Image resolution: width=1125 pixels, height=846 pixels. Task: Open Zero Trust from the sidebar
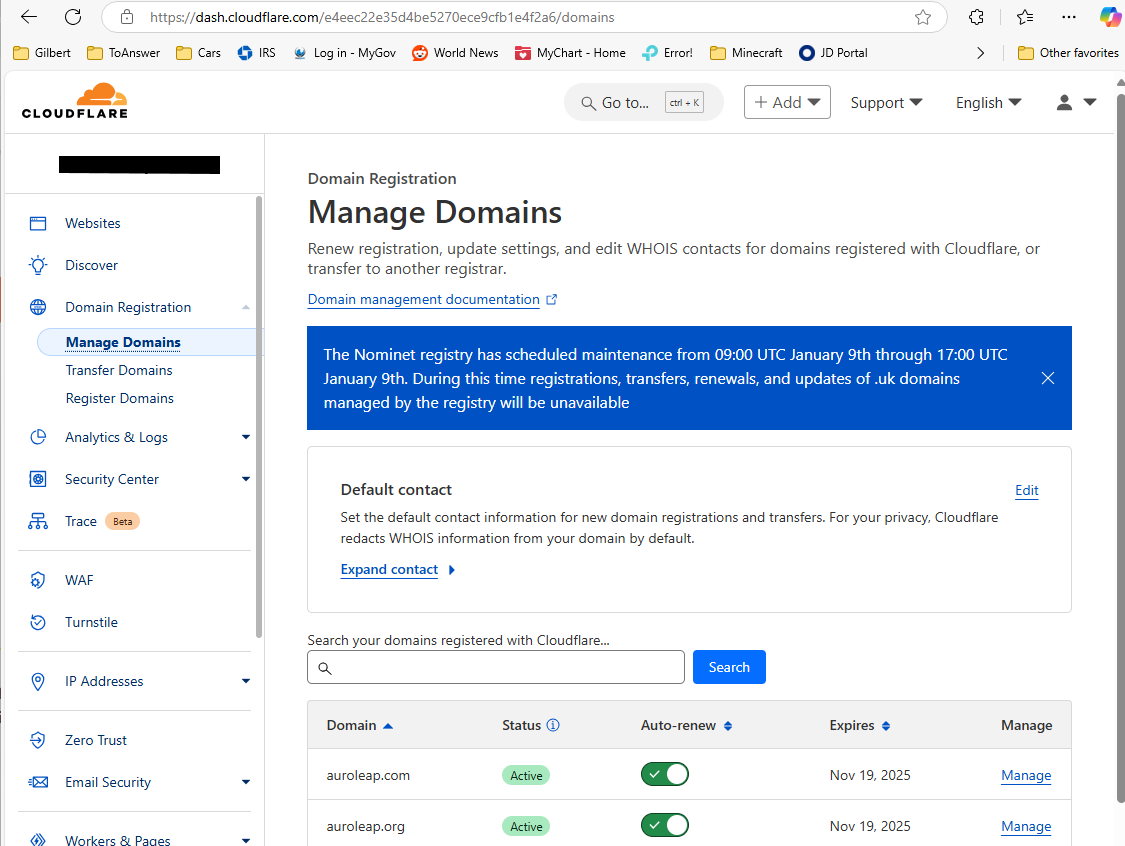tap(96, 740)
